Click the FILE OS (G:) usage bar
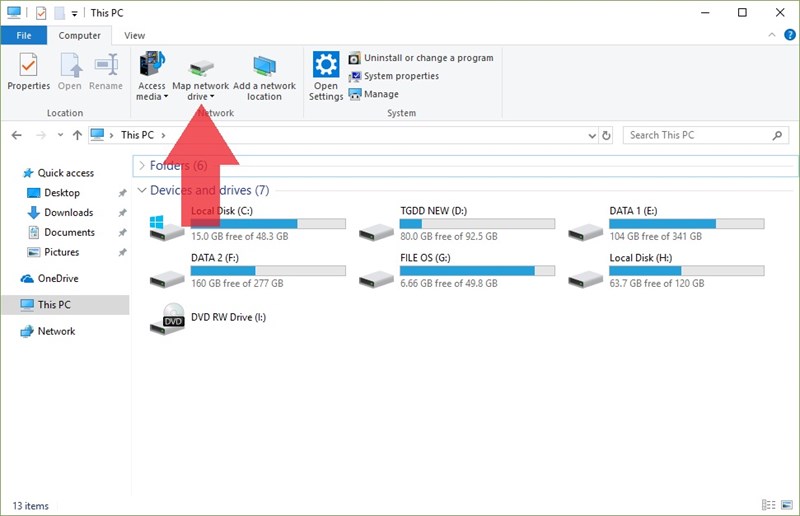The image size is (800, 516). pos(478,271)
